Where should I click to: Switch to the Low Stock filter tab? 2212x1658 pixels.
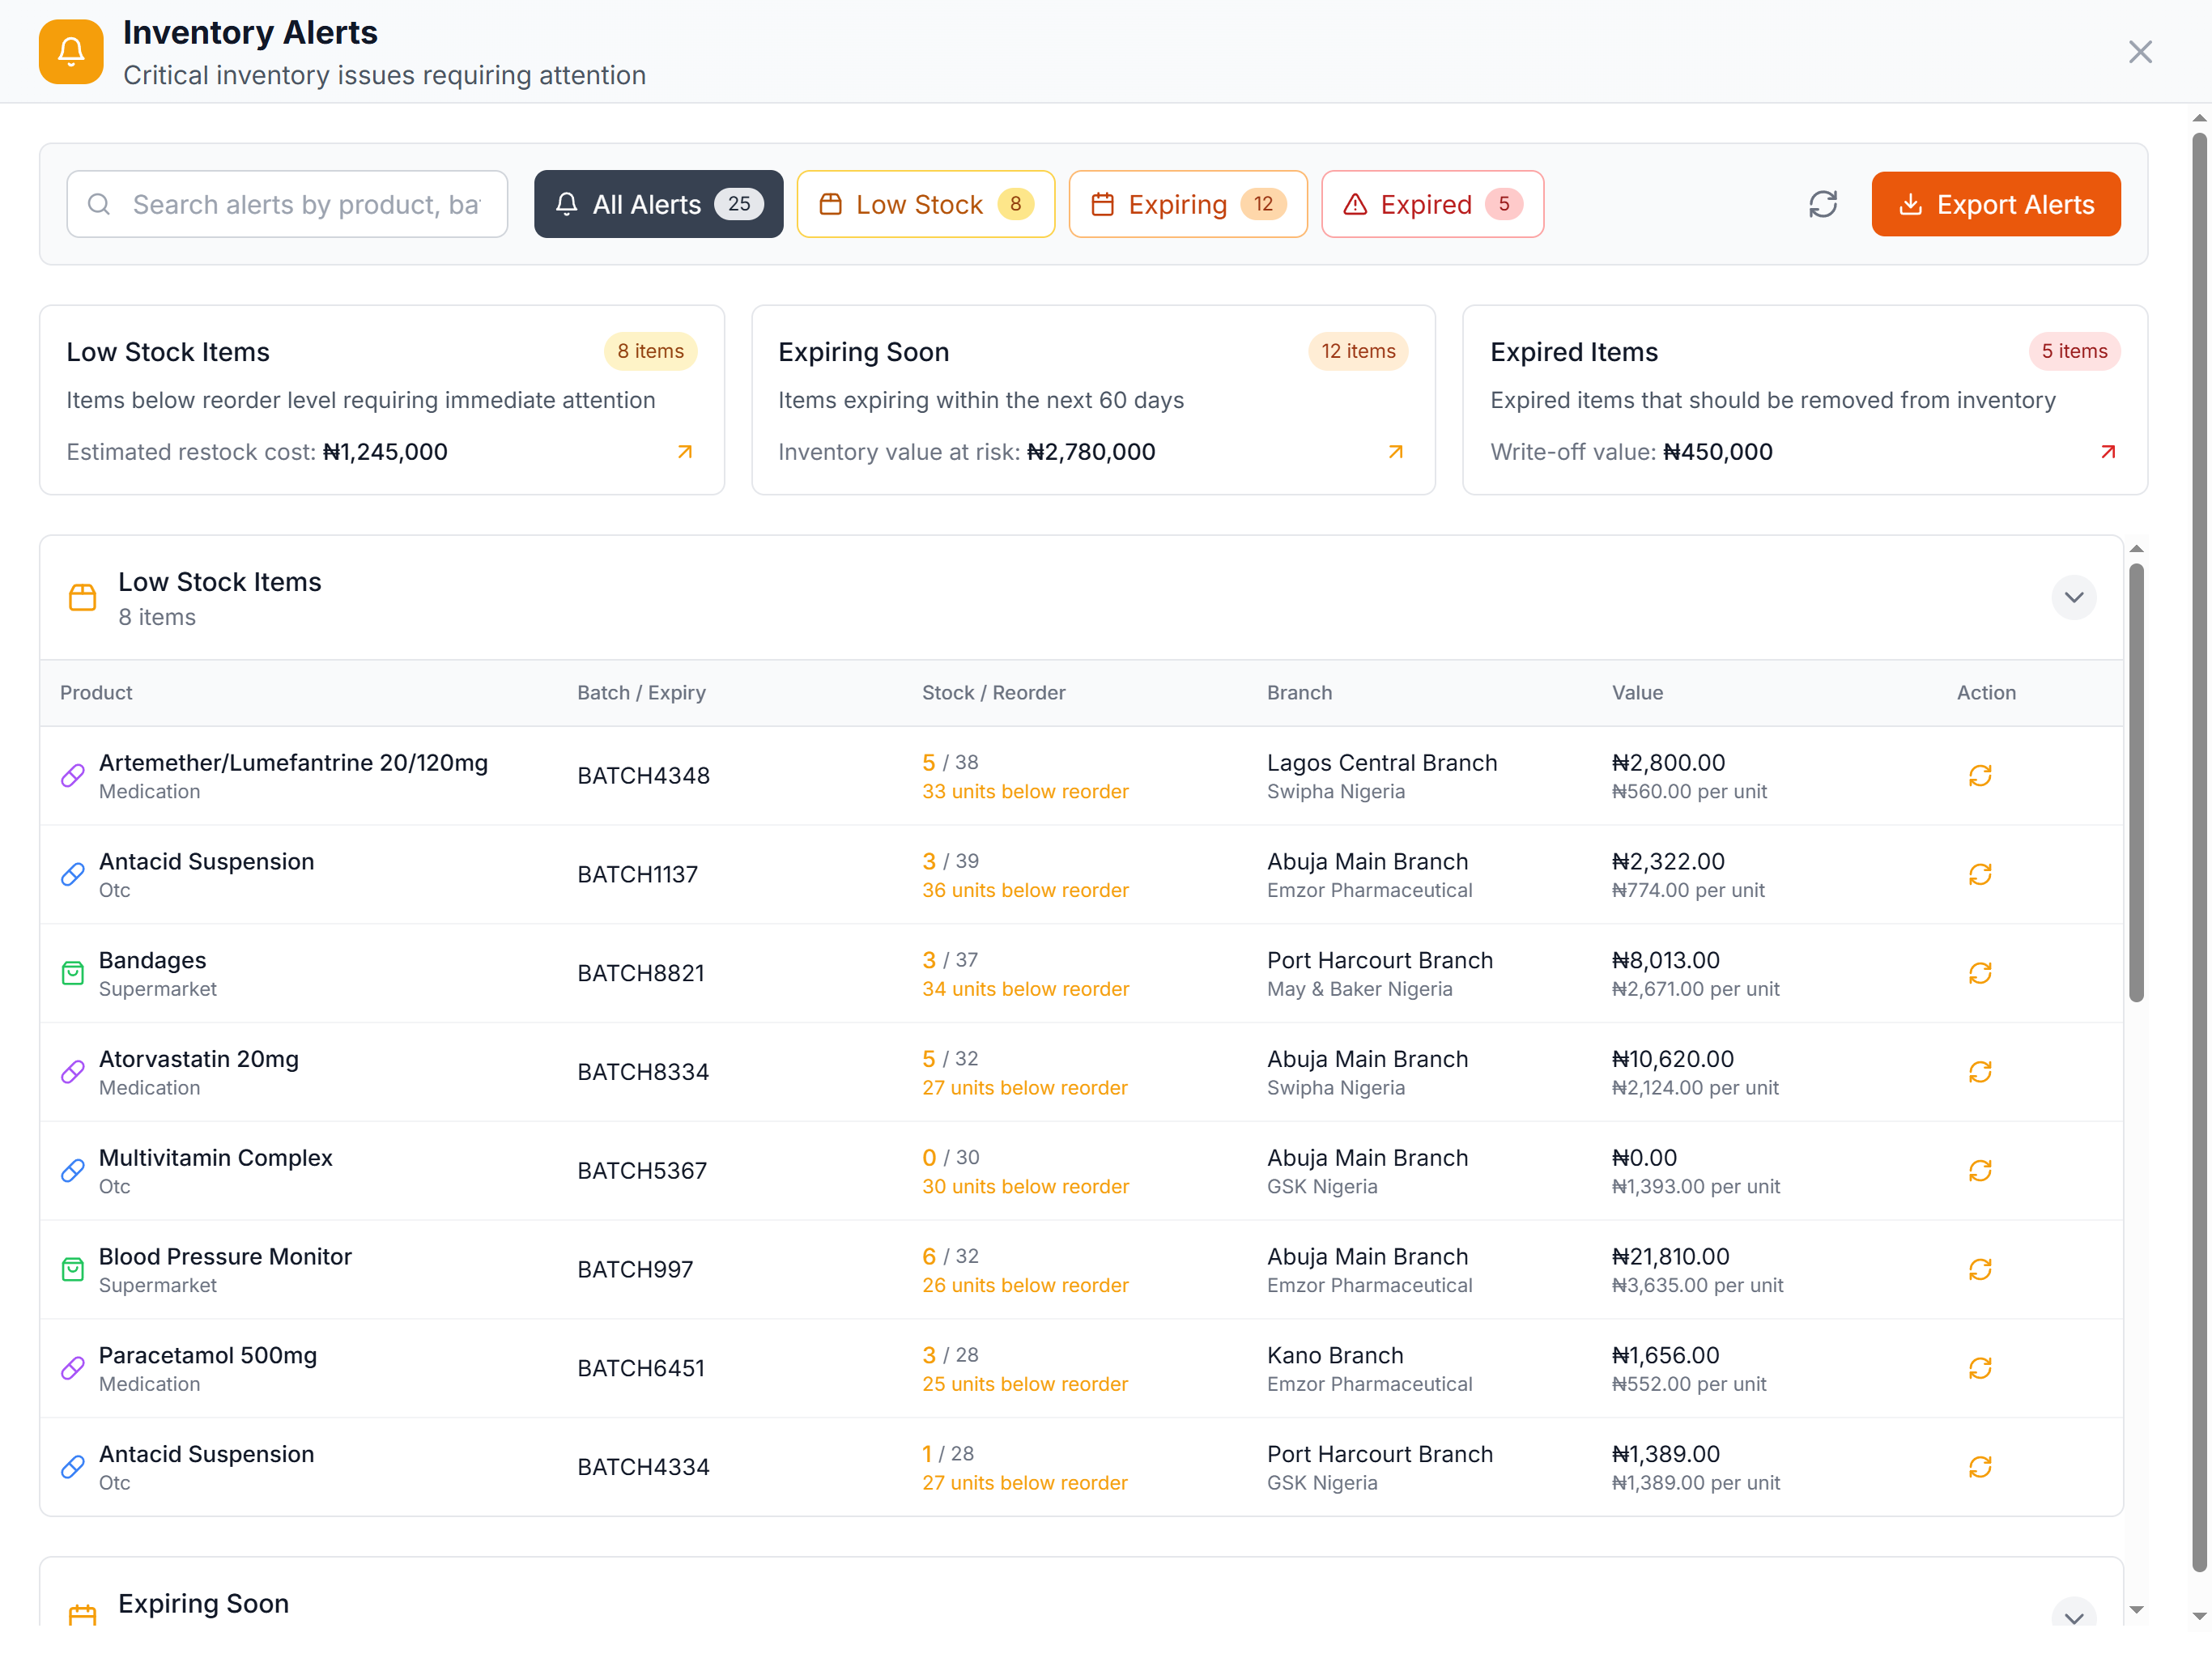coord(925,204)
